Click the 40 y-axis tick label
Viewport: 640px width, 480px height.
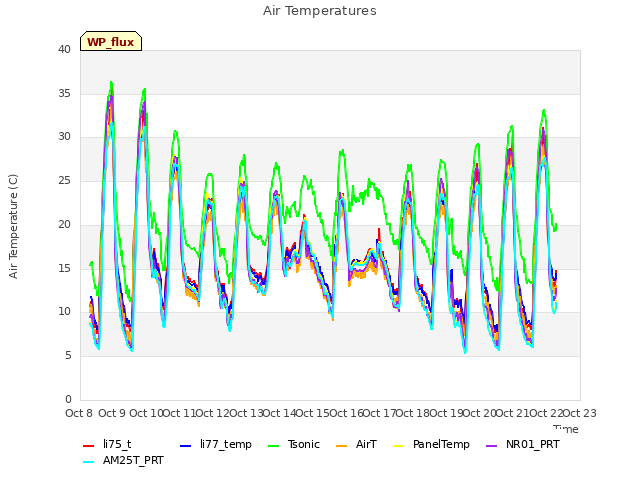(64, 49)
